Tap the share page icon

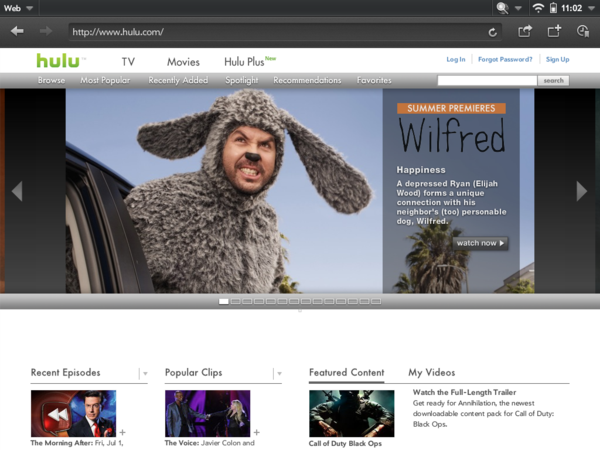coord(525,31)
